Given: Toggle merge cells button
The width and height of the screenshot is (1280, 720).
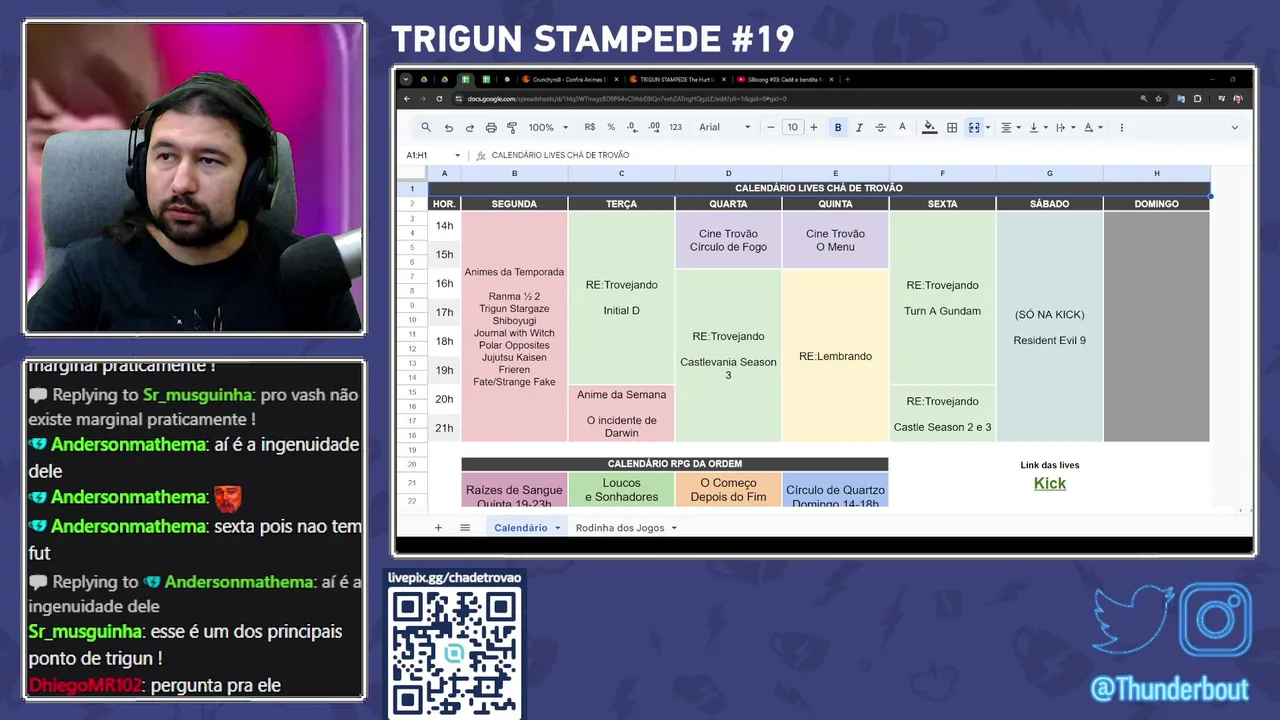Looking at the screenshot, I should coord(973,127).
